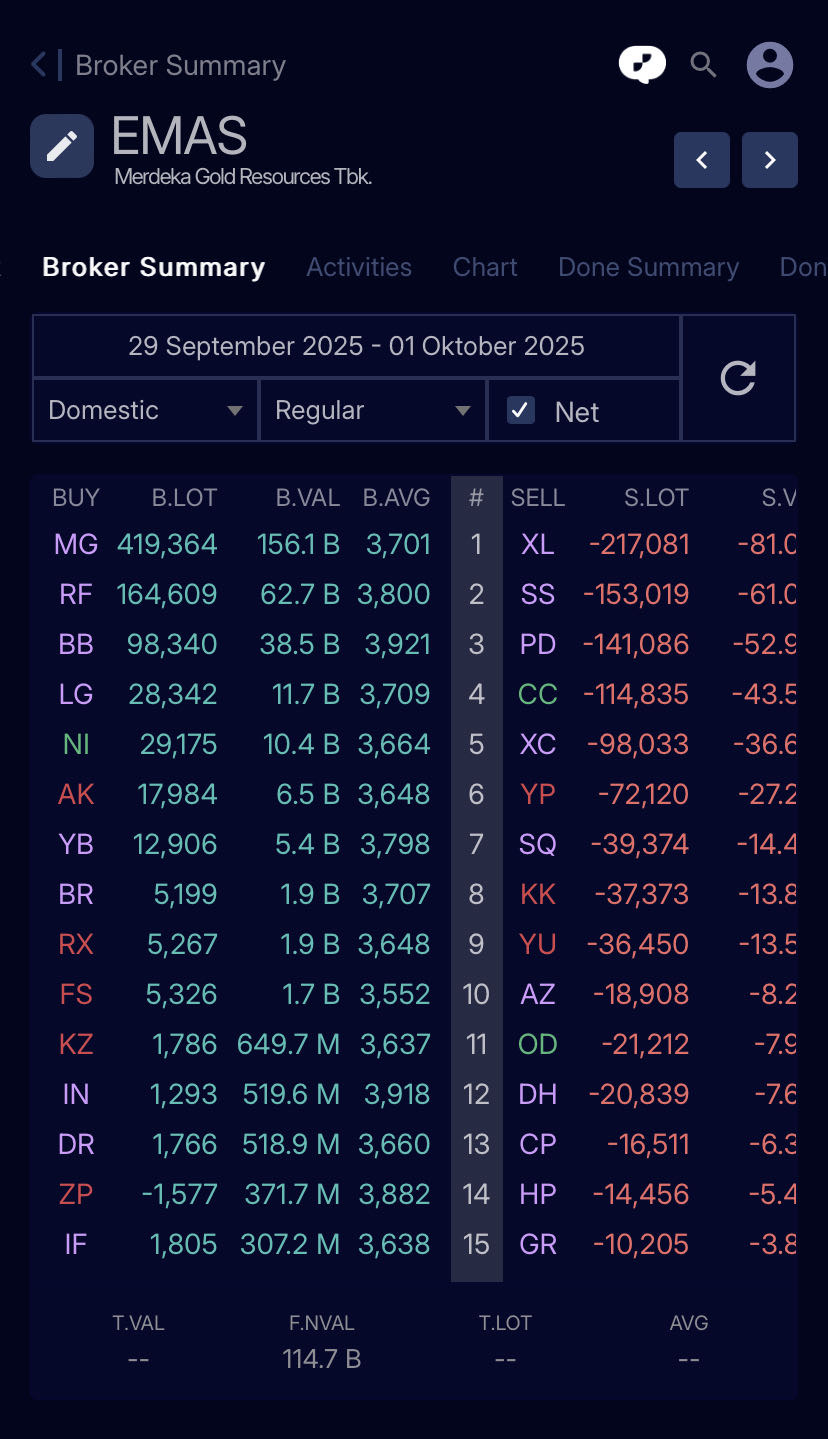Go to the previous stock arrow
The width and height of the screenshot is (828, 1439).
click(x=702, y=160)
